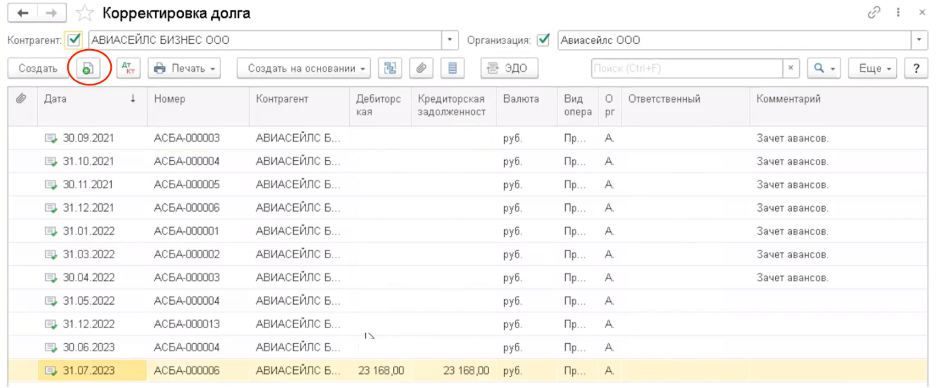
Task: Click the Дебиторская column header
Action: [380, 105]
